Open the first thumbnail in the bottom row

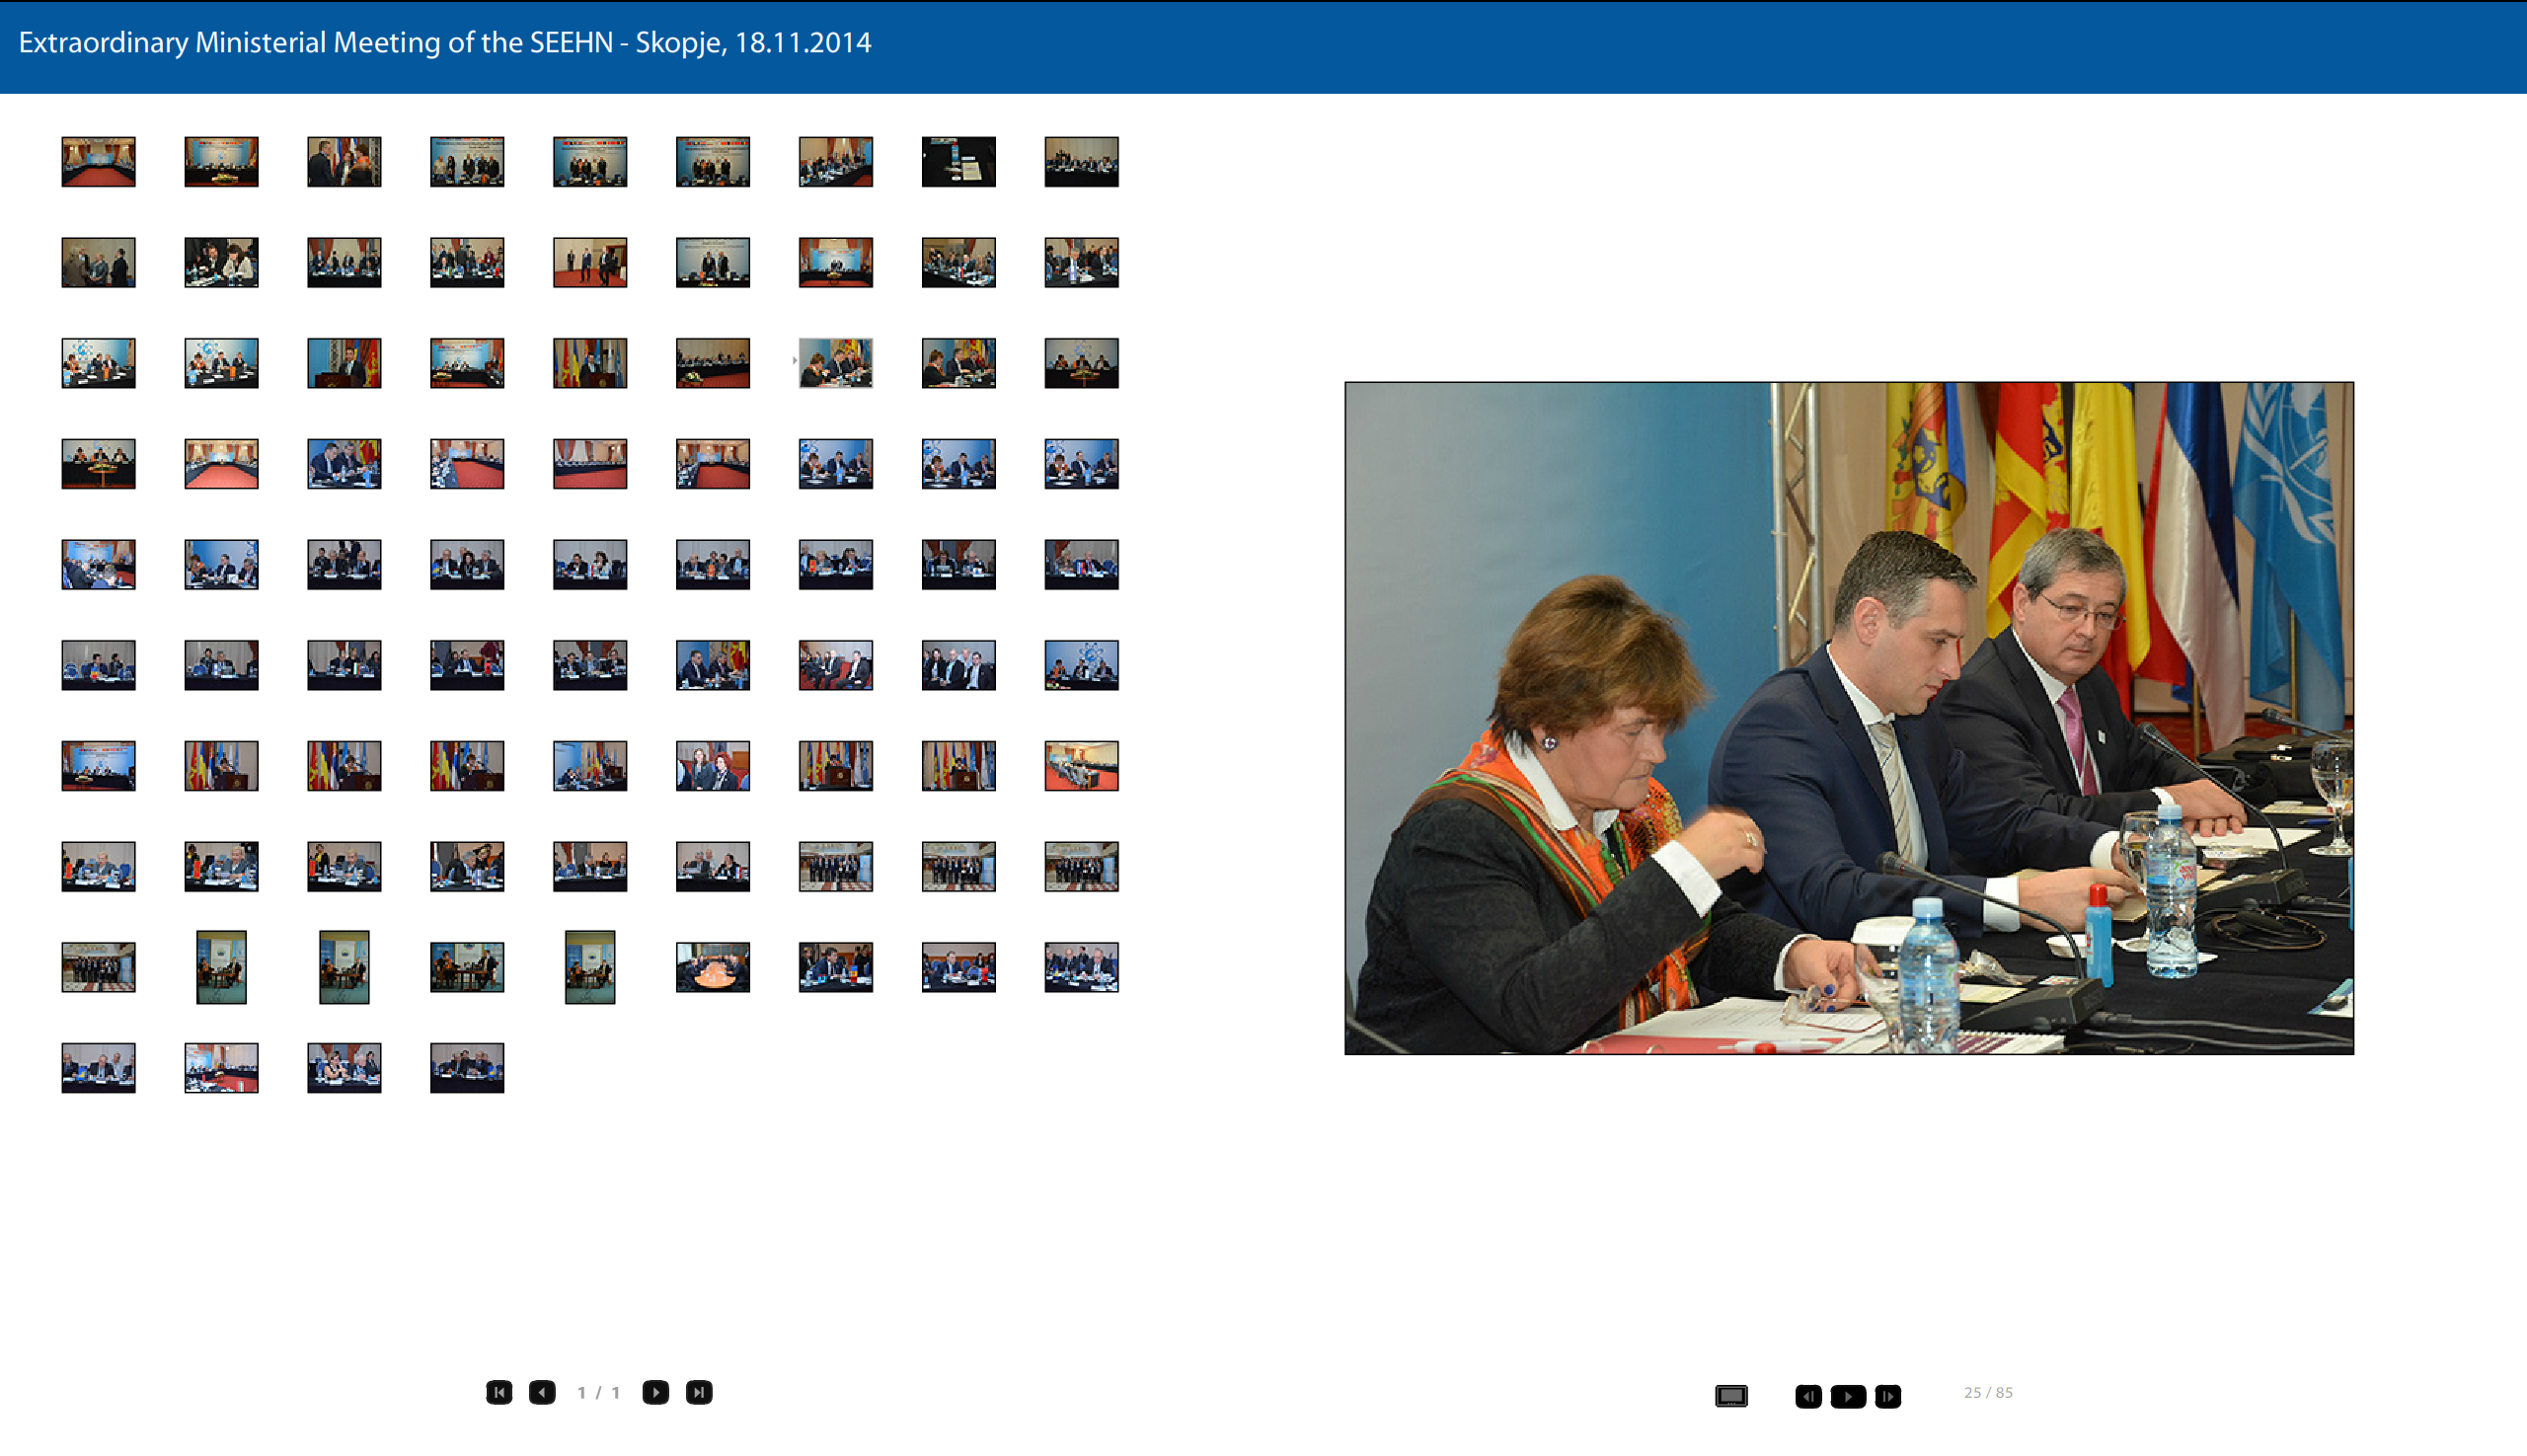98,1068
